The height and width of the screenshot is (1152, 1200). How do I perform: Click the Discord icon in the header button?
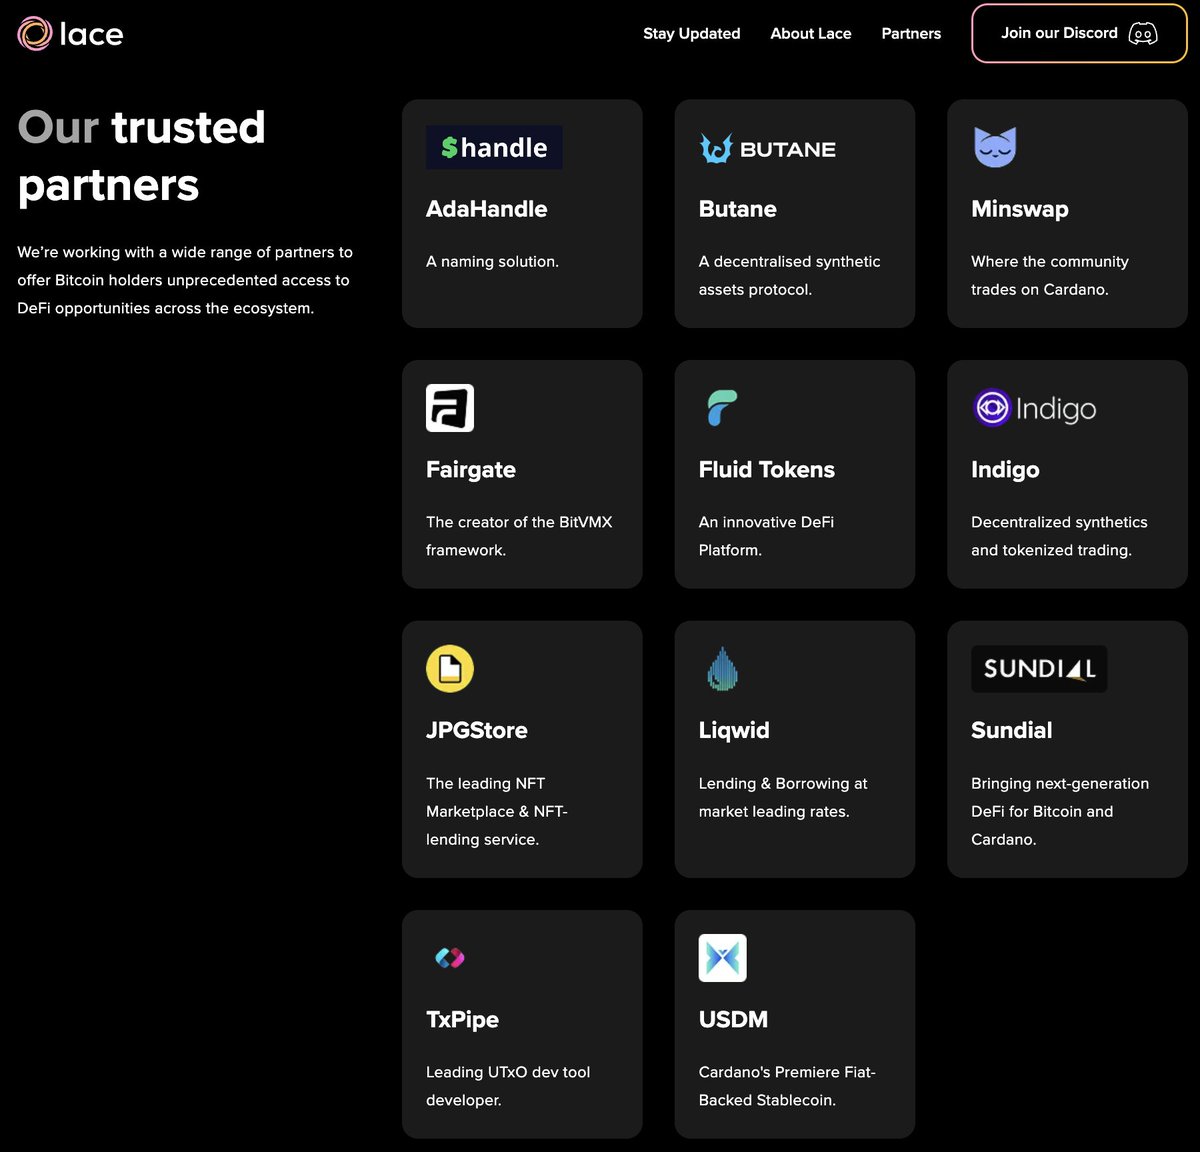click(1143, 34)
